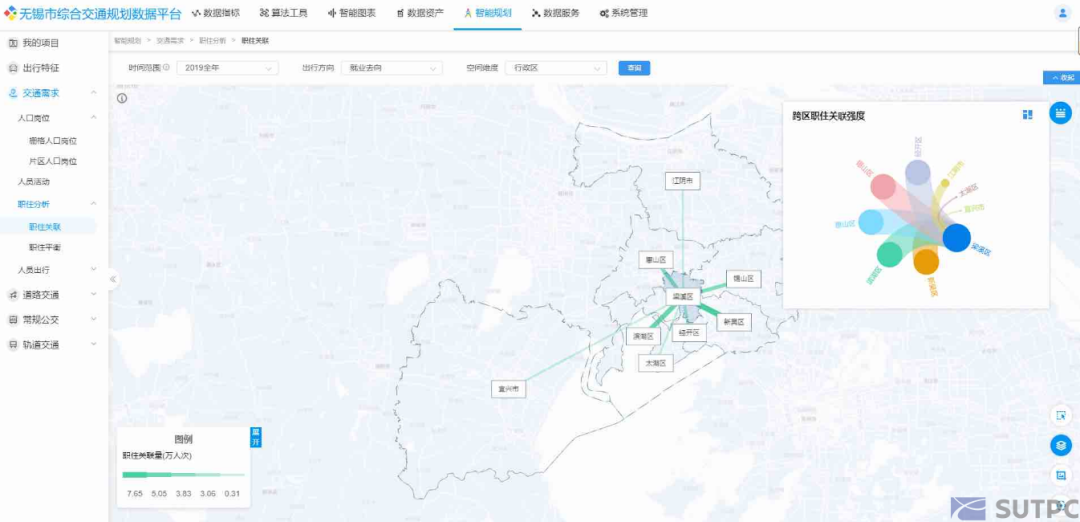This screenshot has width=1080, height=522.
Task: Click the 交通需求 sidebar icon
Action: [x=12, y=93]
